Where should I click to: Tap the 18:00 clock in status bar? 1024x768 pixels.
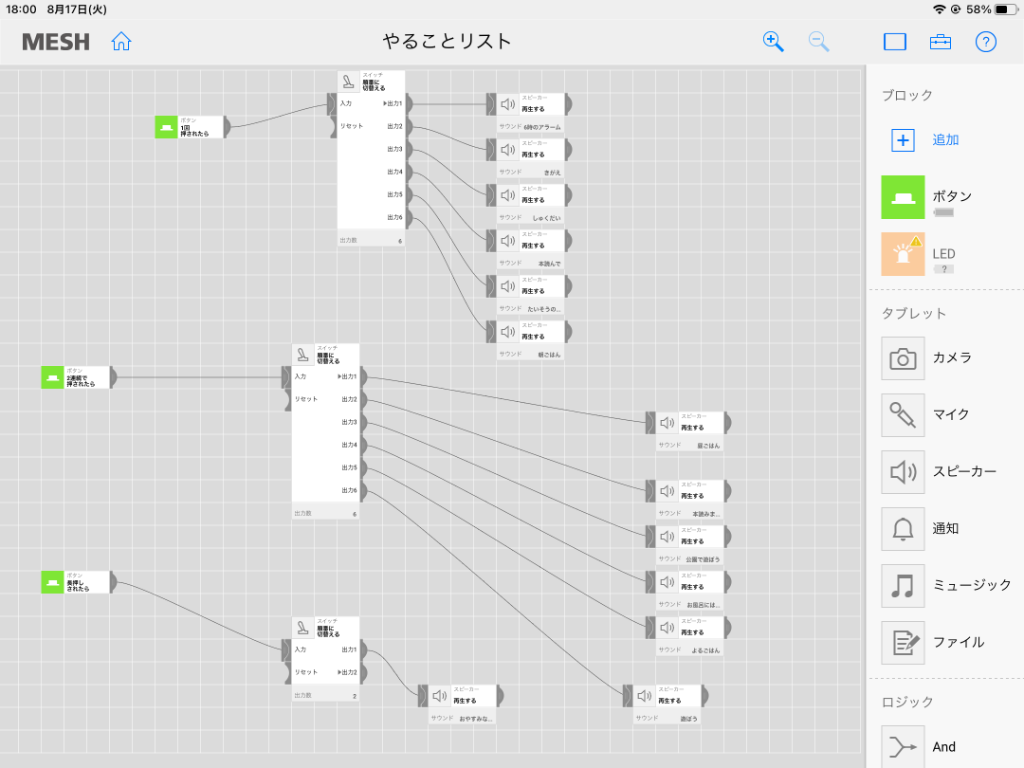21,10
